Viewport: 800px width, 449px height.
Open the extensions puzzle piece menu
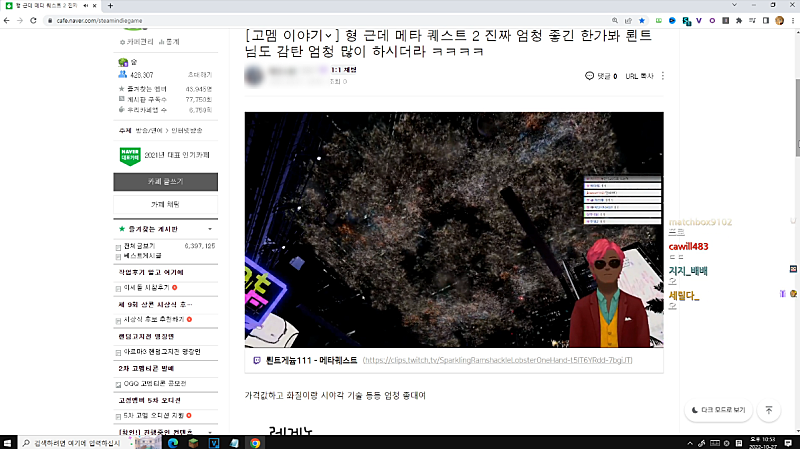tap(739, 20)
